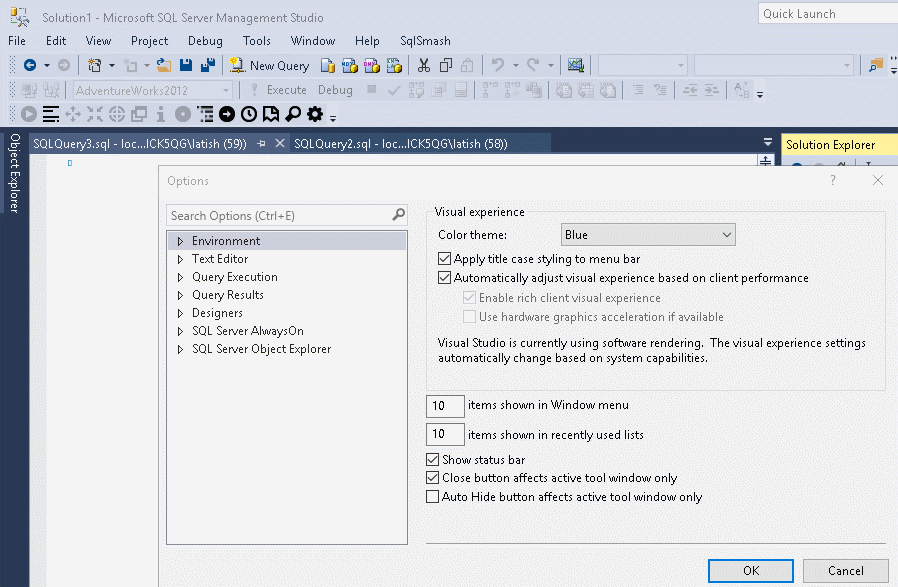Expand the Query Results tree node
The width and height of the screenshot is (898, 587).
click(180, 296)
